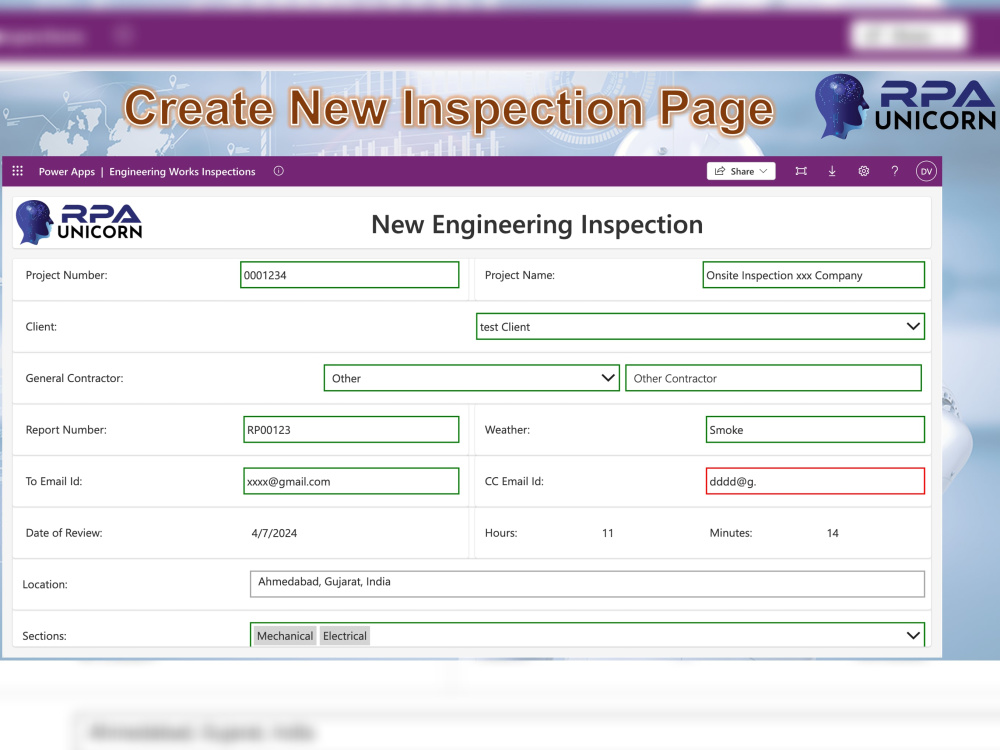Expand the Sections multi-select dropdown
The height and width of the screenshot is (750, 1000).
click(x=587, y=635)
